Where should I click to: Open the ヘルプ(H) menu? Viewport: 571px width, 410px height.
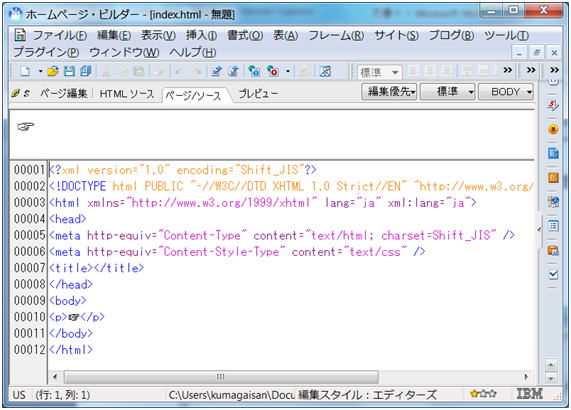coord(193,52)
